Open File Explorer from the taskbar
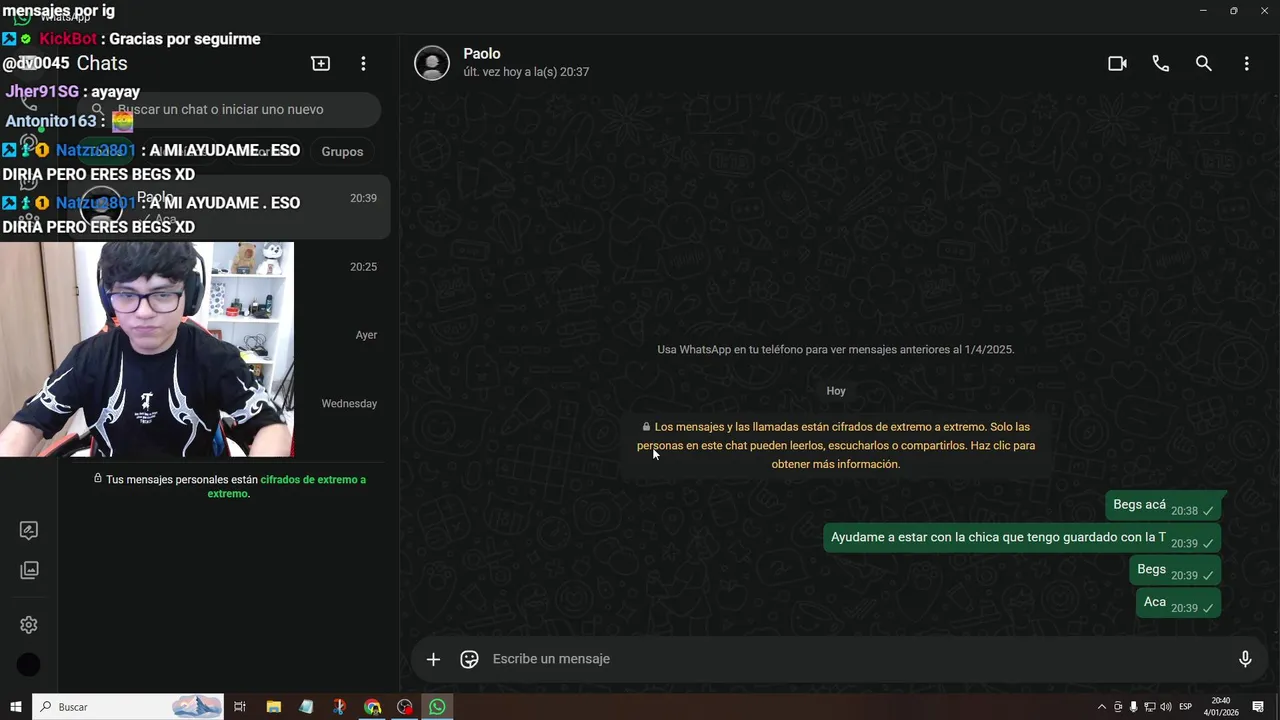Screen dimensions: 1280x720 pyautogui.click(x=273, y=707)
